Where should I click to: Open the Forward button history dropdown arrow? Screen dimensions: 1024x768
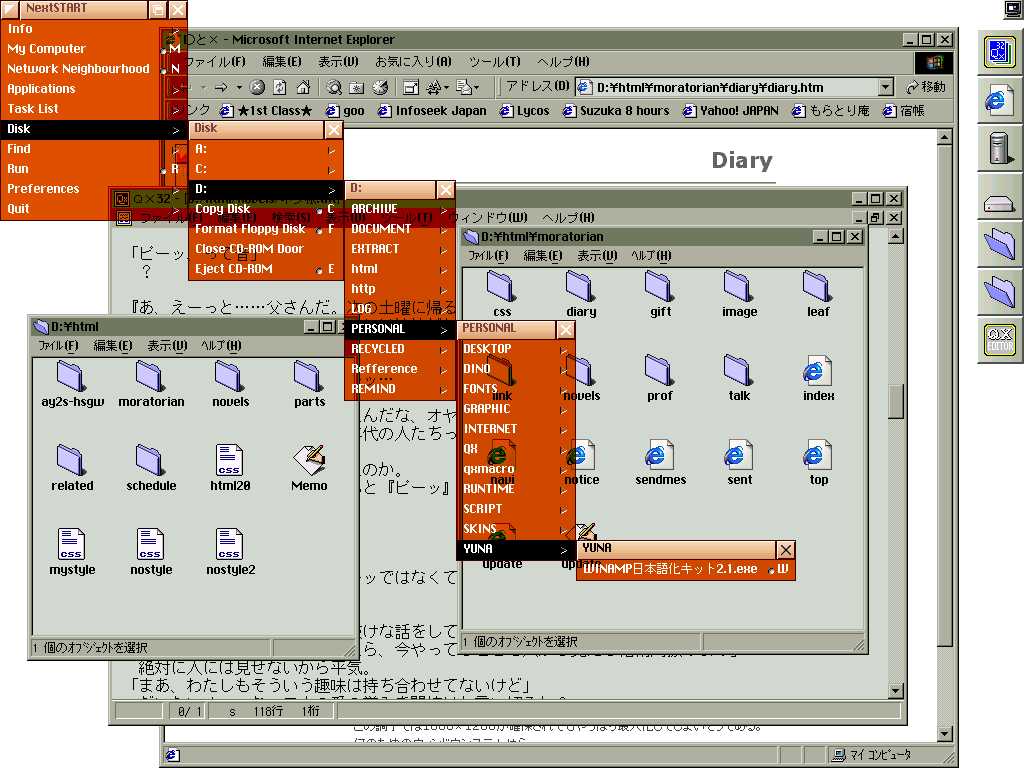click(x=238, y=87)
